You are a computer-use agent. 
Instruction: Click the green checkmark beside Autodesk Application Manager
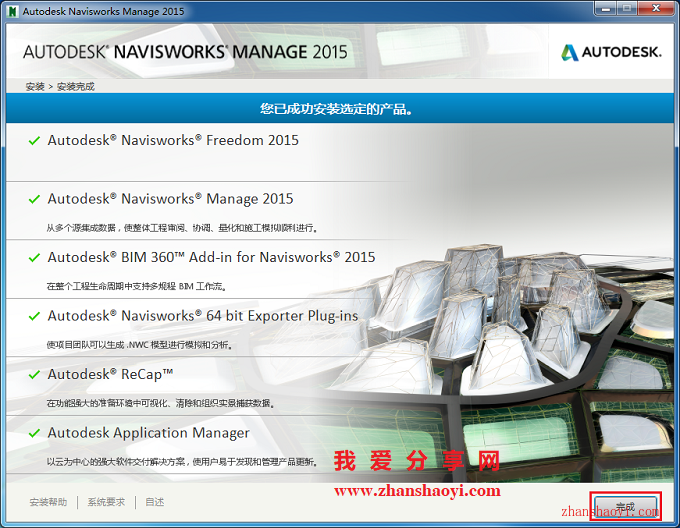coord(34,433)
